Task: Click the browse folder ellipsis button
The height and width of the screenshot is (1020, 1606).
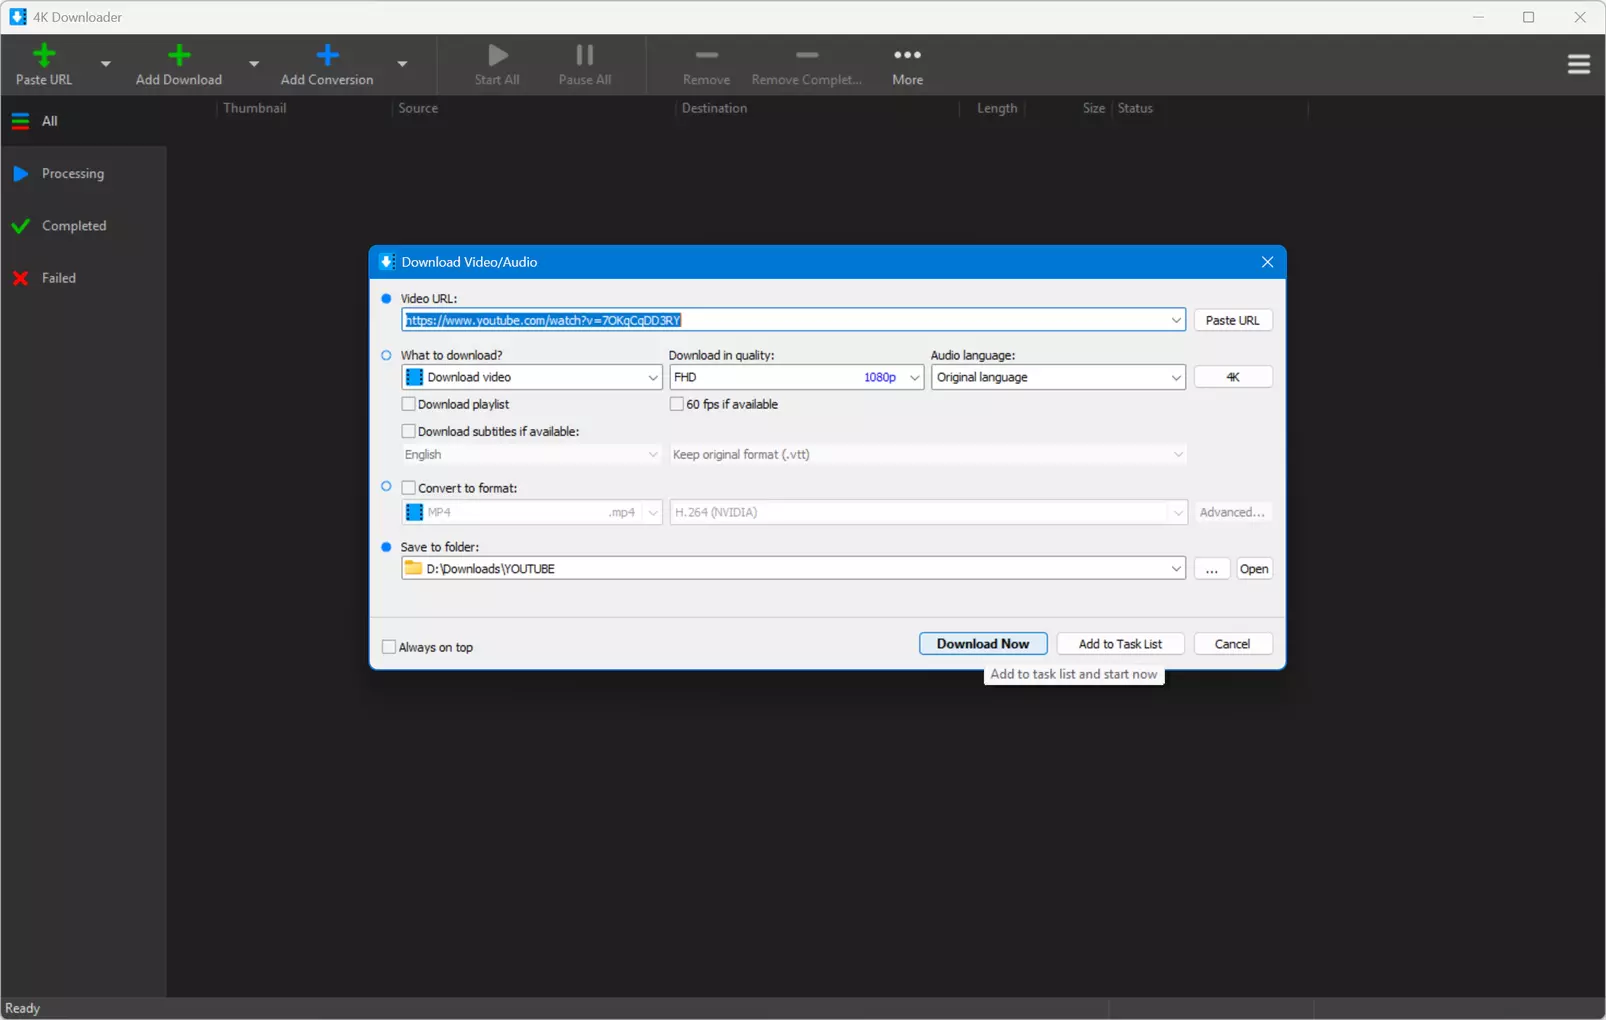Action: coord(1211,569)
